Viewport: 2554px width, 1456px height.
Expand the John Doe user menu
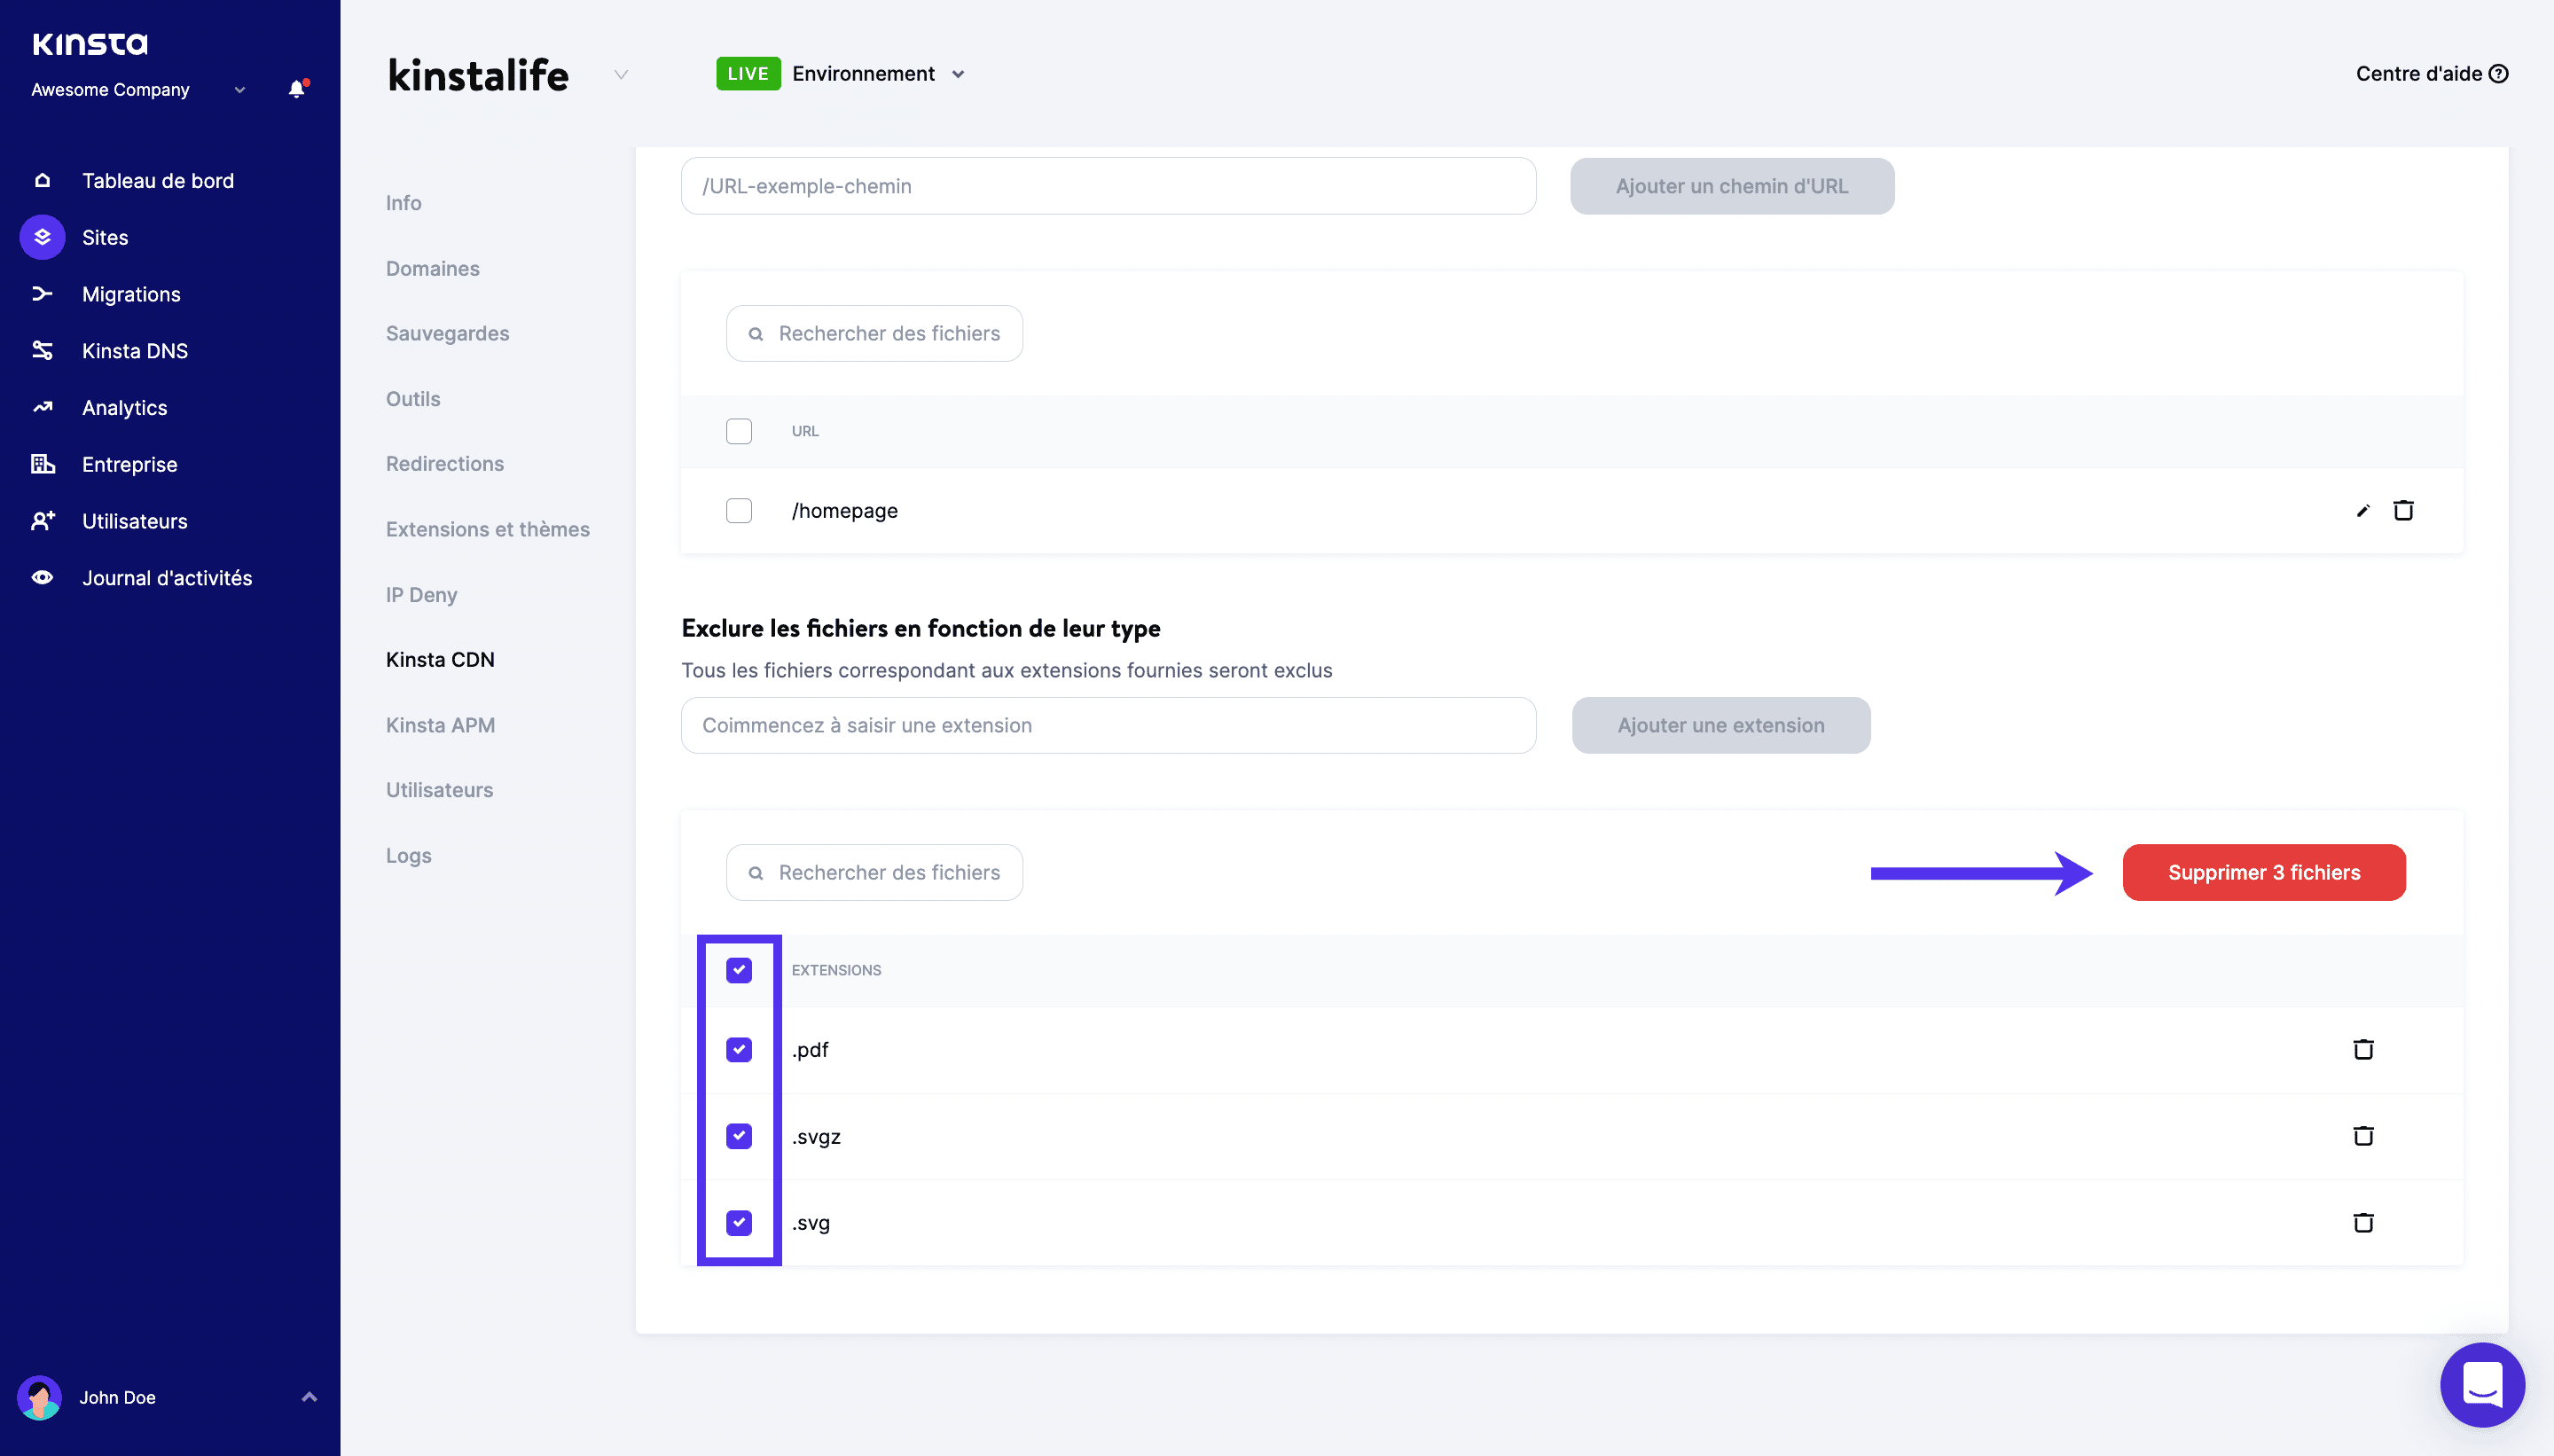[x=309, y=1397]
